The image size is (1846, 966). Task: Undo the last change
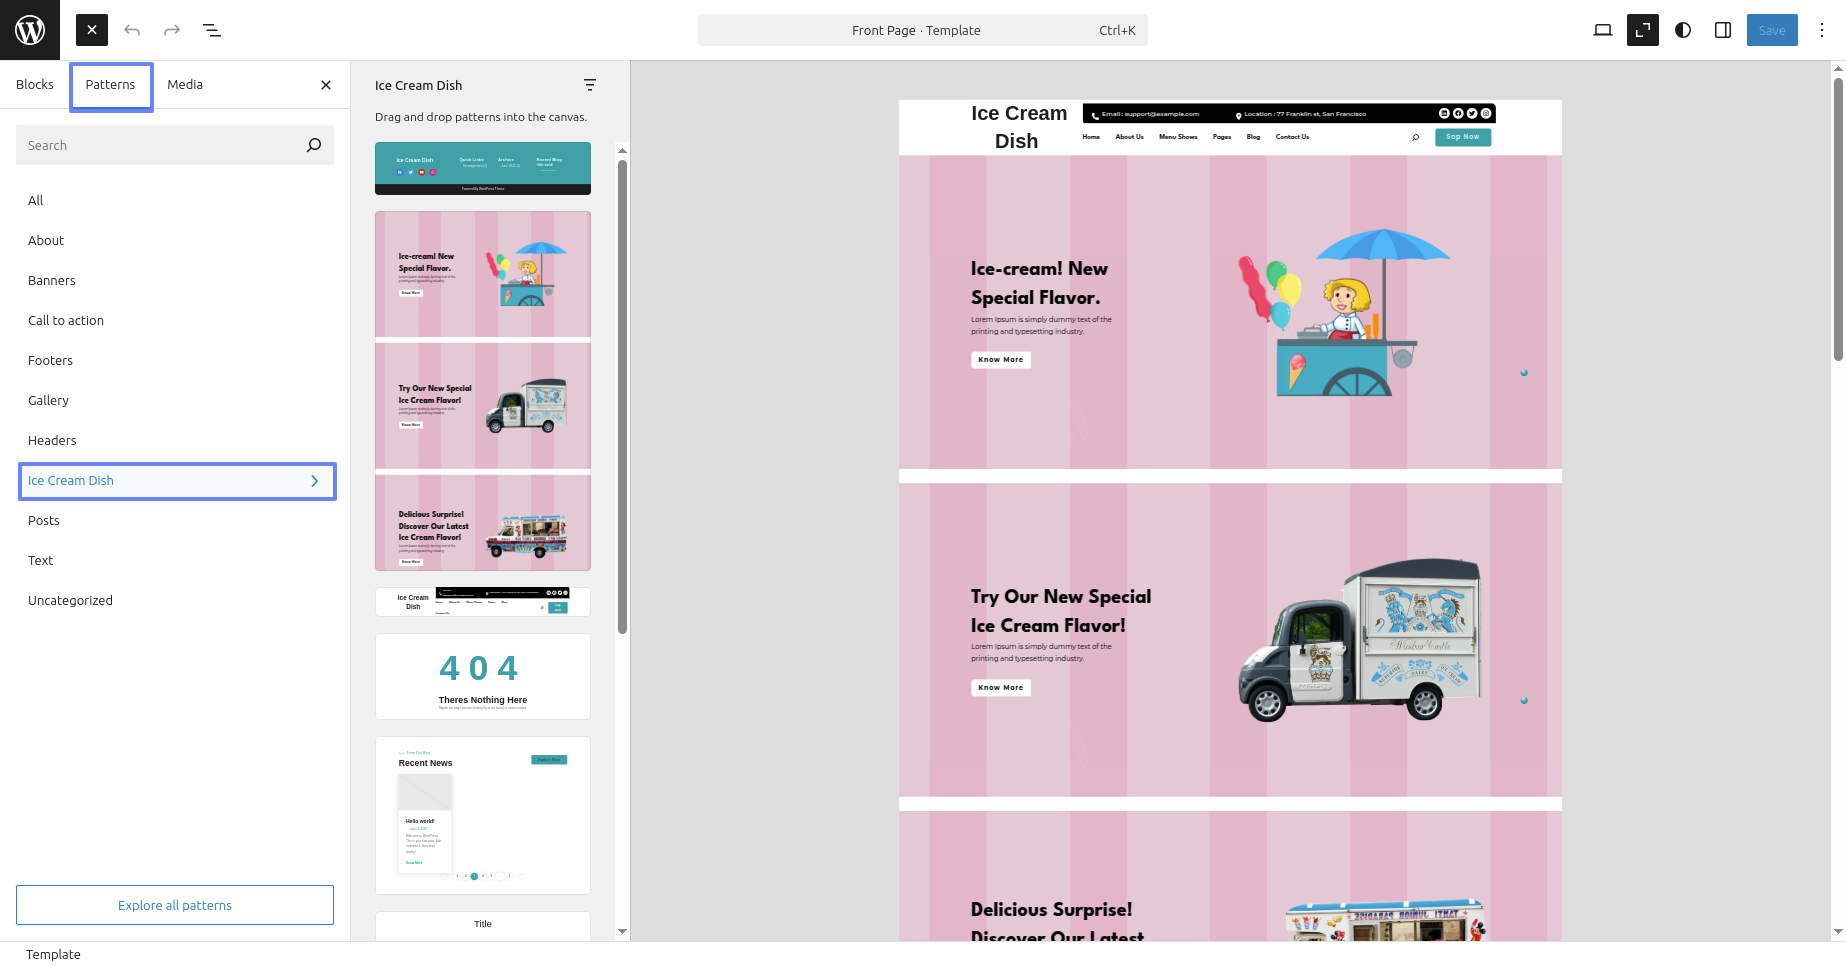[132, 30]
